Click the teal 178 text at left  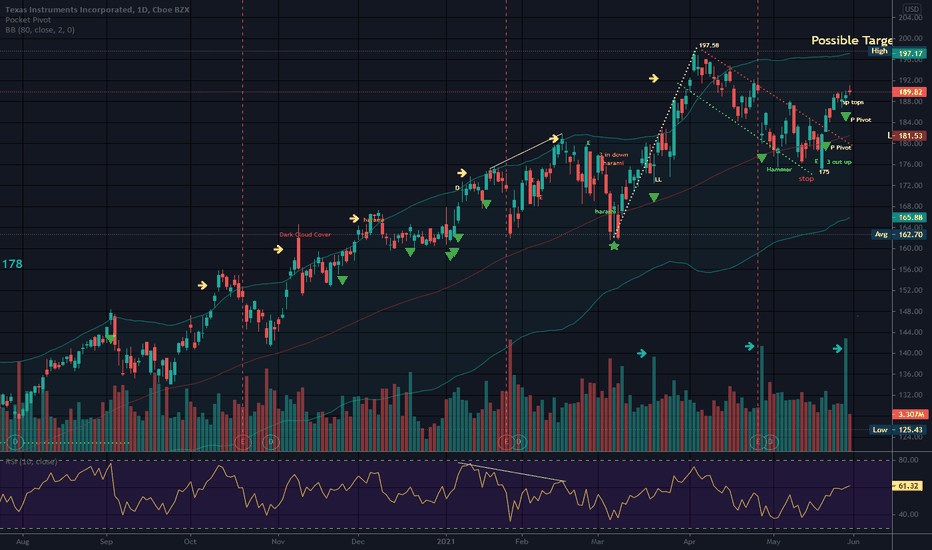coord(12,263)
